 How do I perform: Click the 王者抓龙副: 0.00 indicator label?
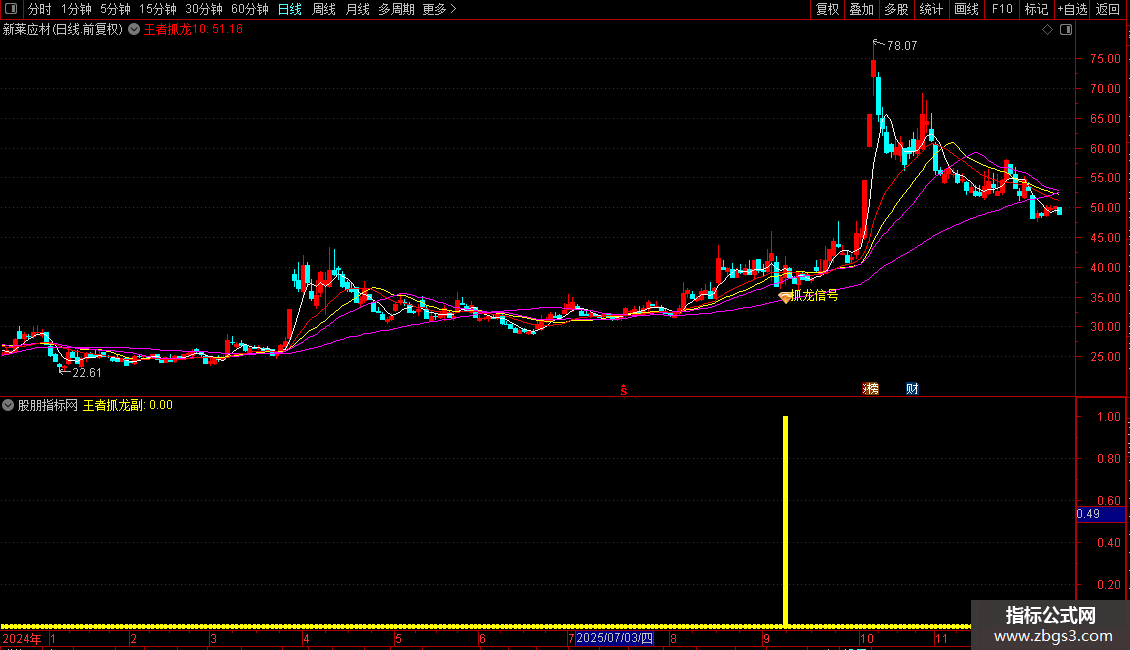click(x=128, y=405)
